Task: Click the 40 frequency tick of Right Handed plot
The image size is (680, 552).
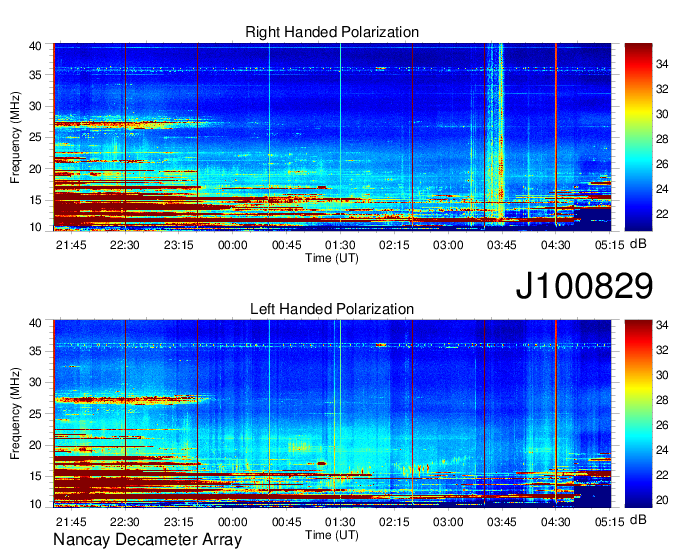Action: (x=35, y=46)
